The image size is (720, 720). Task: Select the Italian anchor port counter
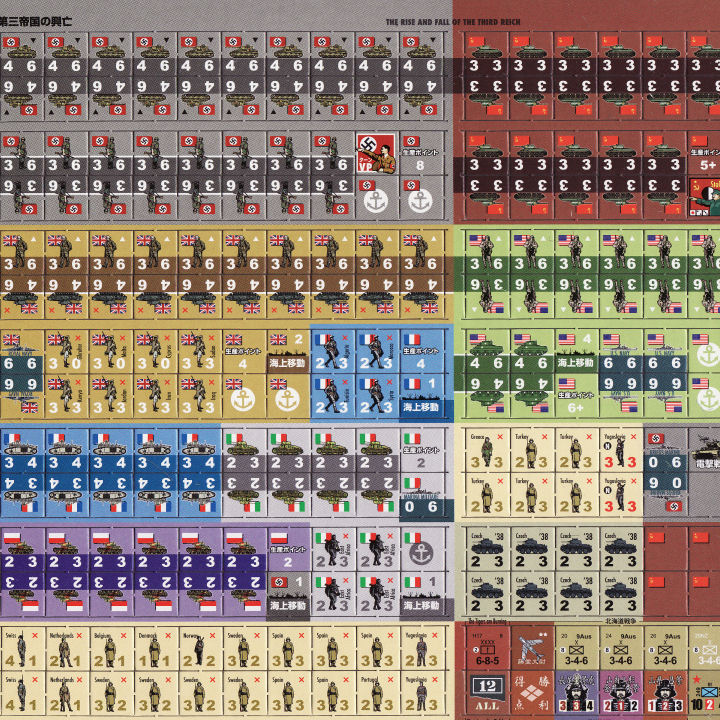pyautogui.click(x=420, y=550)
